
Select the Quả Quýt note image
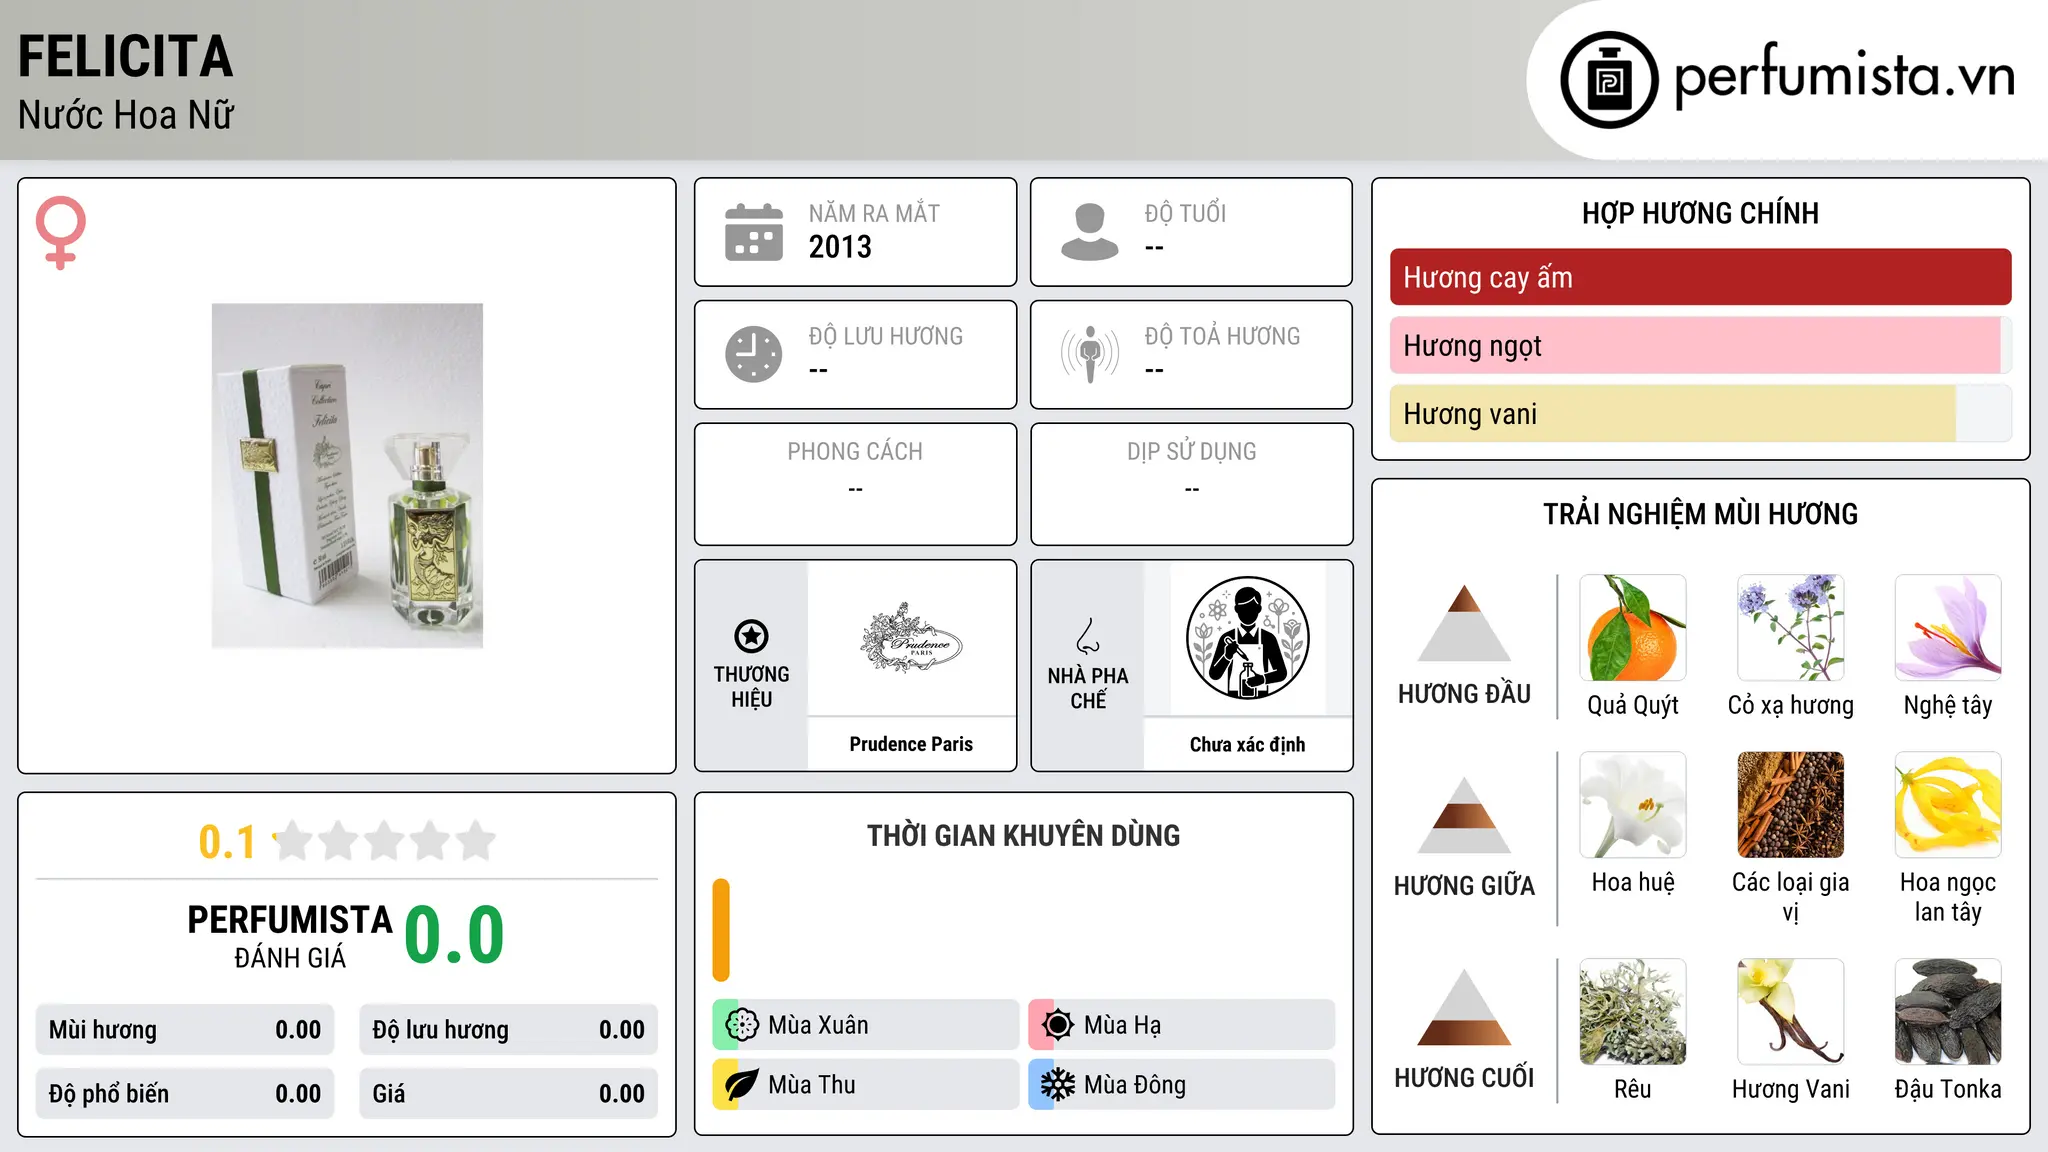click(1633, 628)
